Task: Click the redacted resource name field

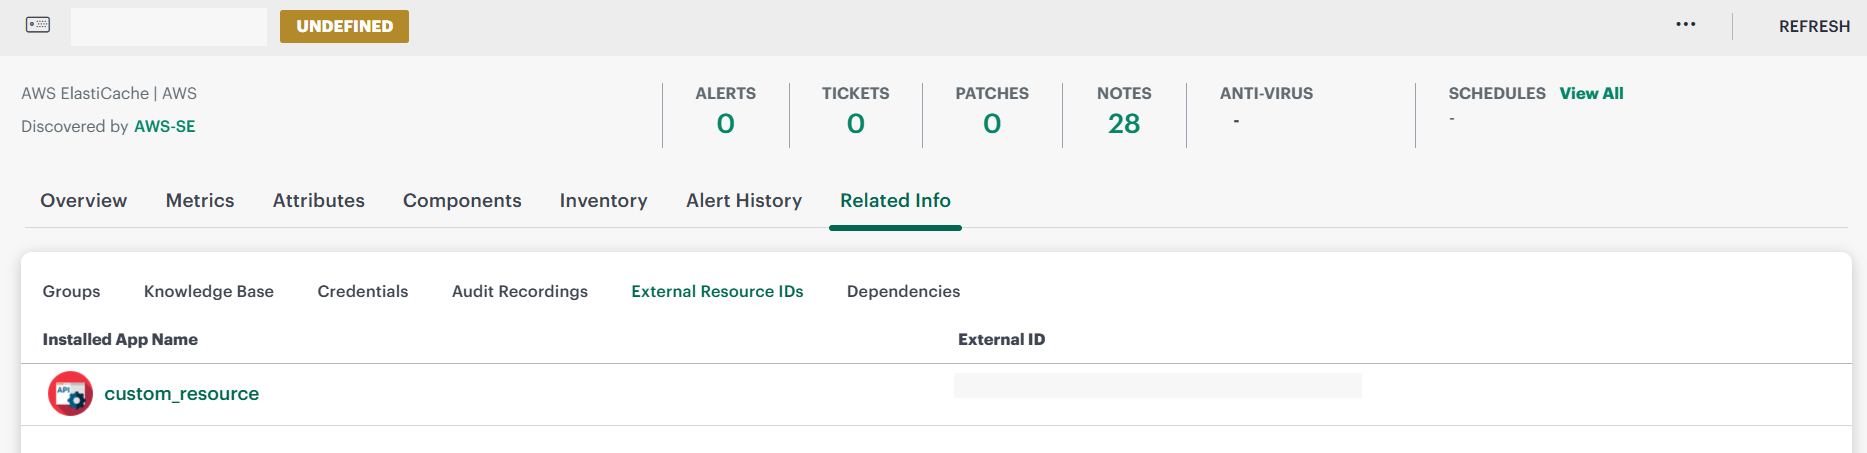Action: [169, 27]
